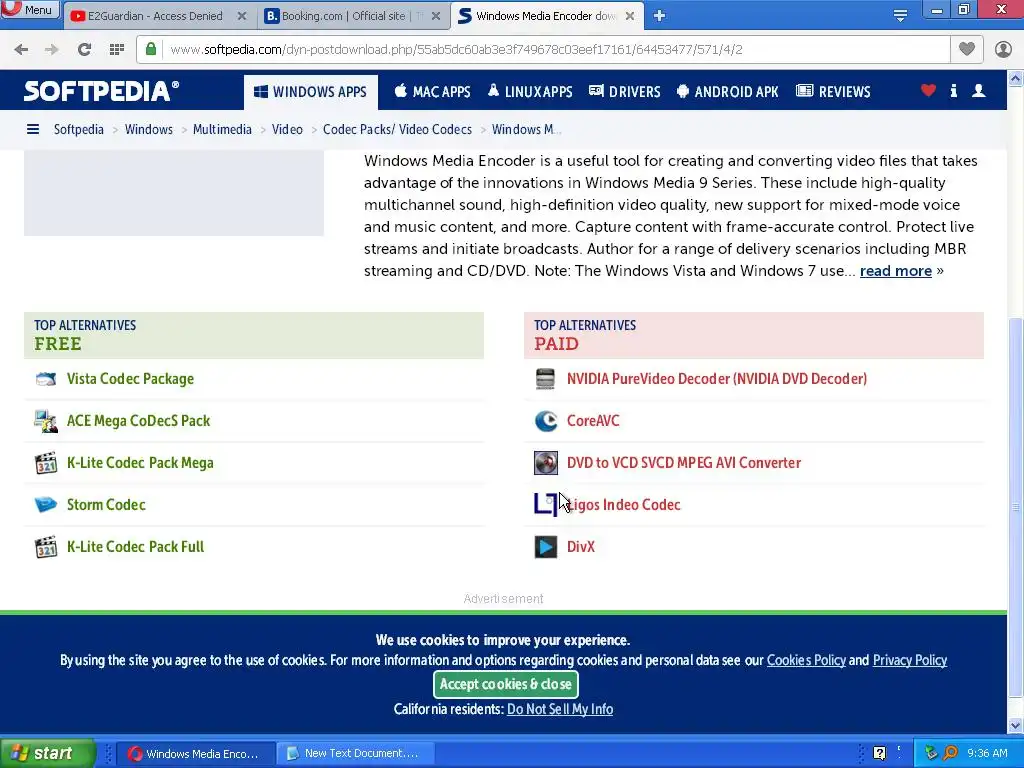
Task: Click the DivX play icon
Action: [545, 547]
